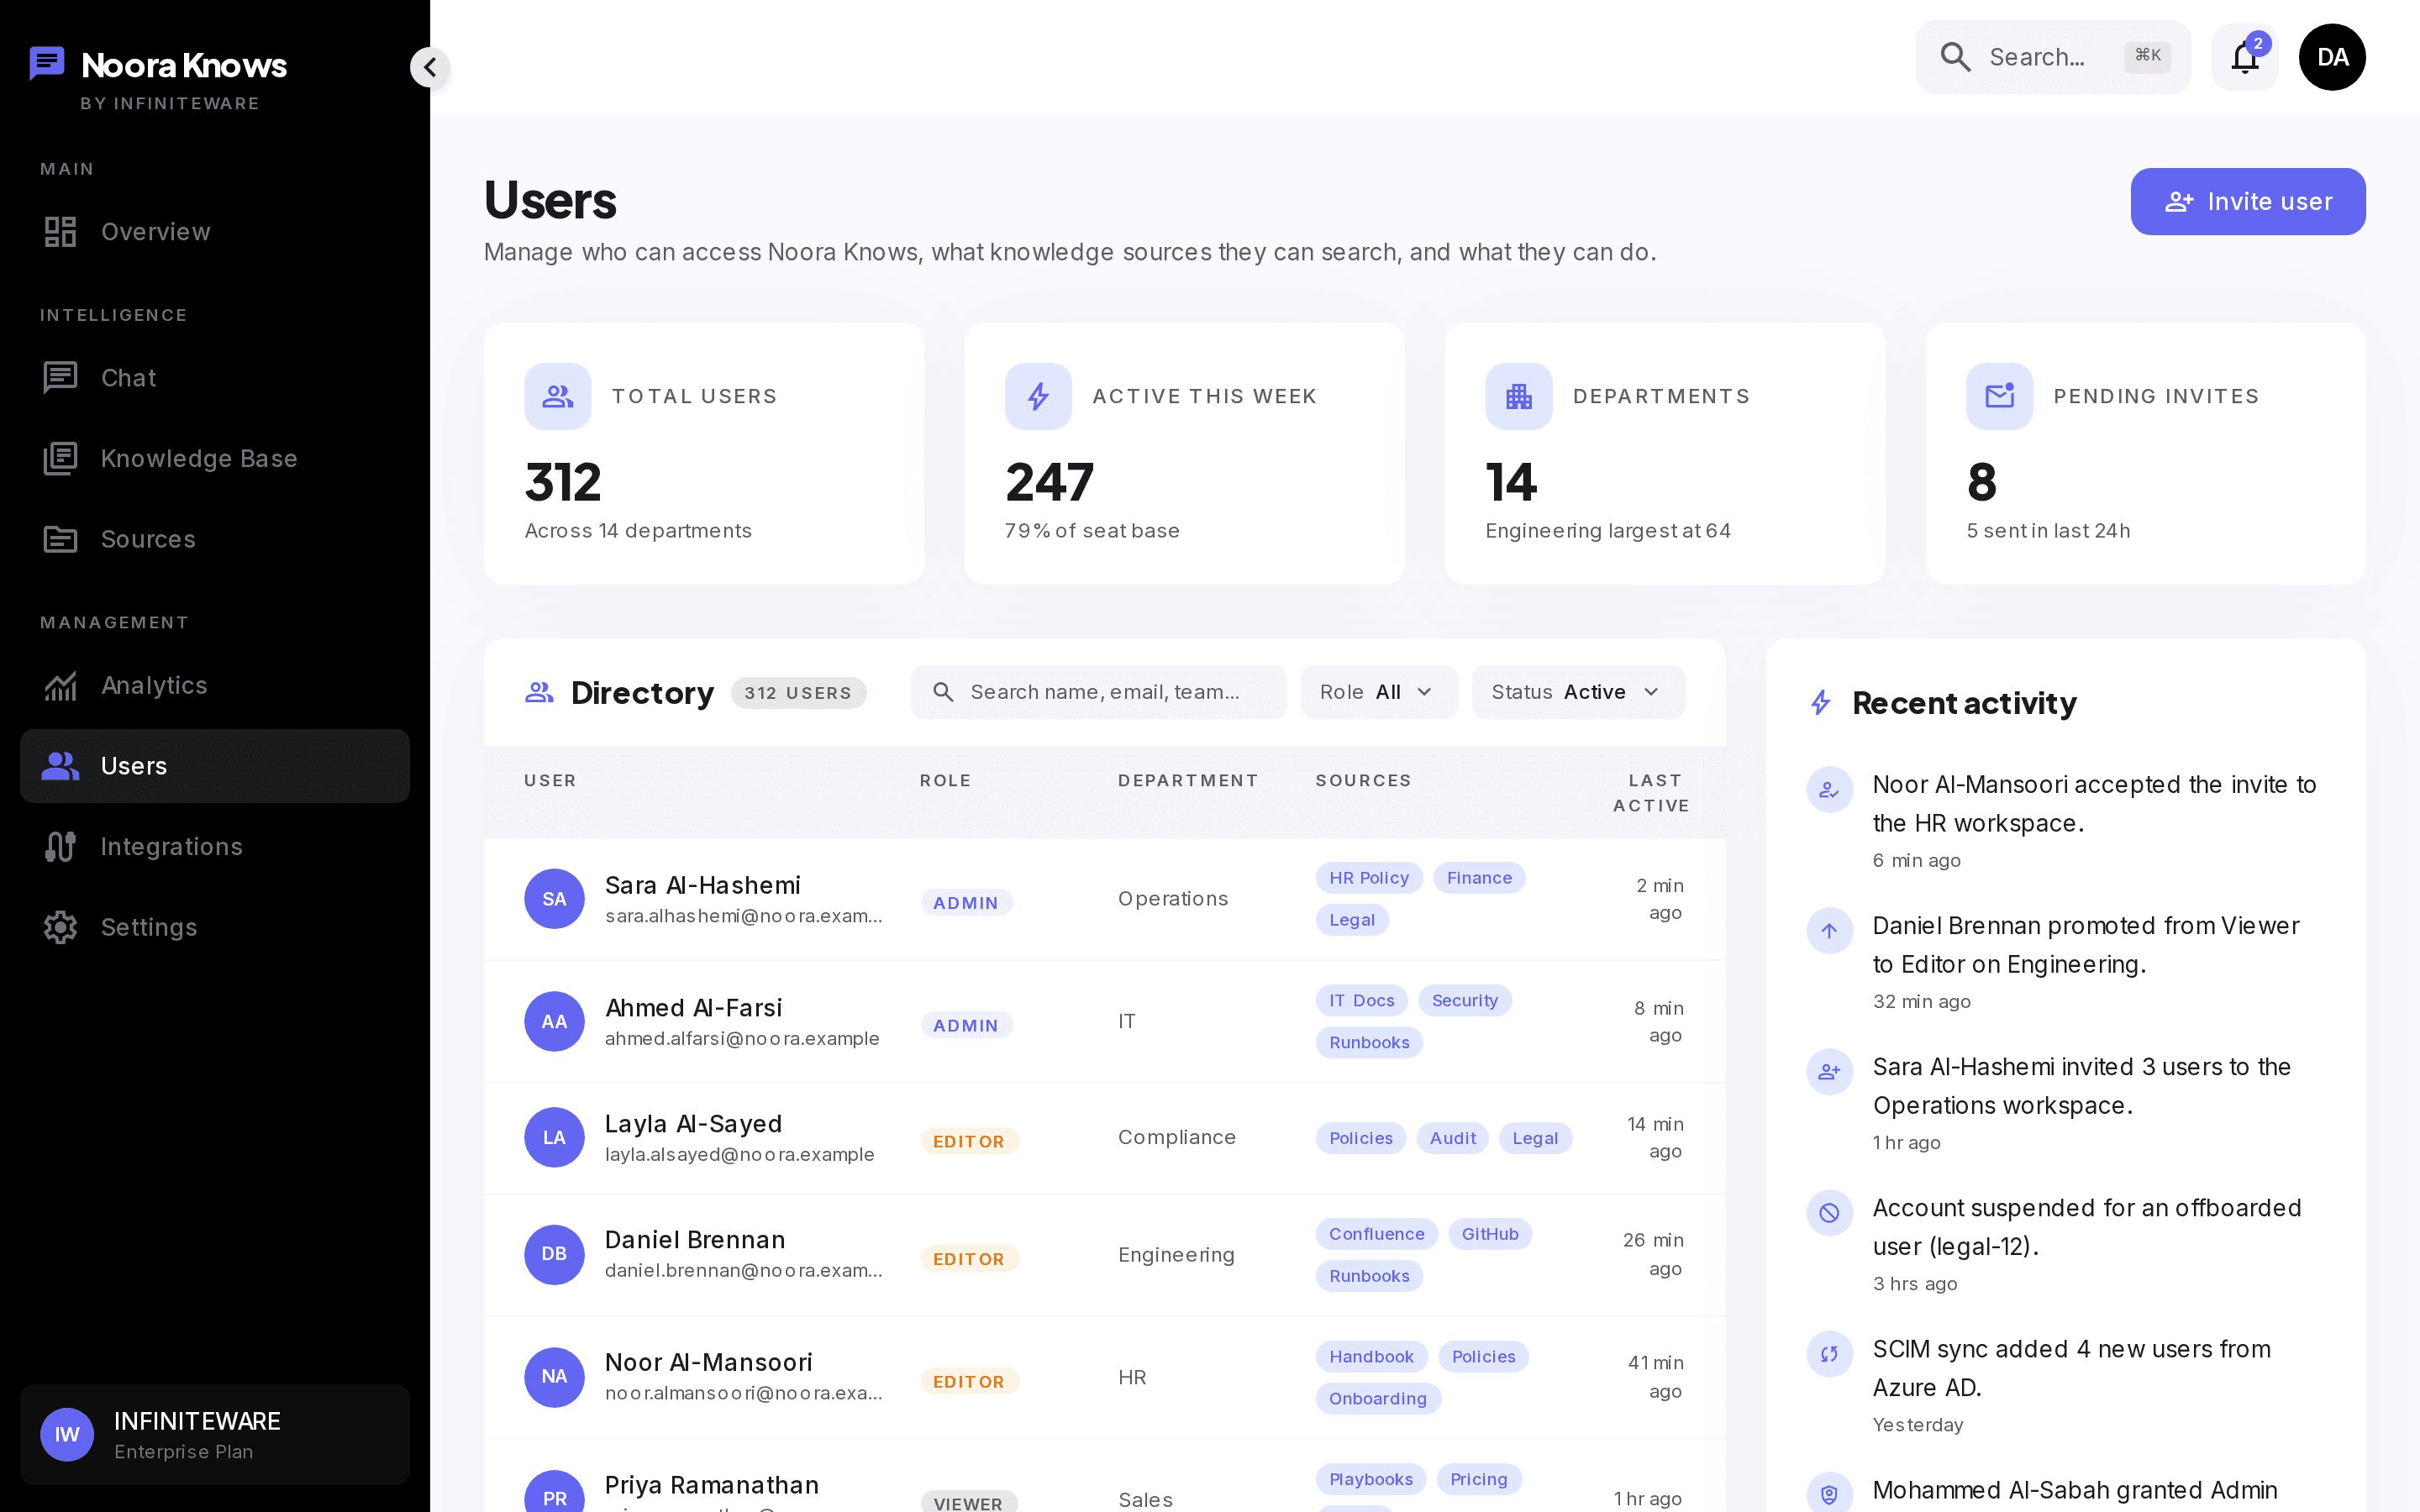Viewport: 2420px width, 1512px height.
Task: Click the Invite user button
Action: click(2248, 202)
